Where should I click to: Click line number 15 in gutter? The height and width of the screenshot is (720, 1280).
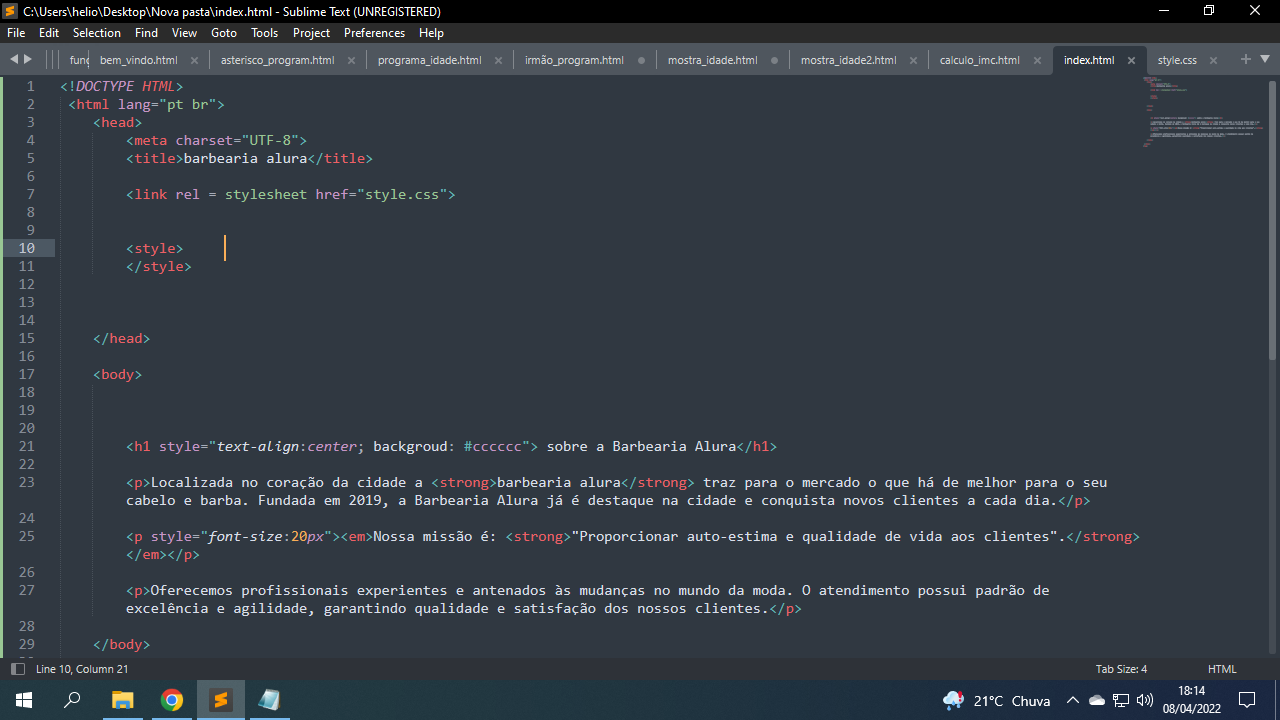[27, 338]
